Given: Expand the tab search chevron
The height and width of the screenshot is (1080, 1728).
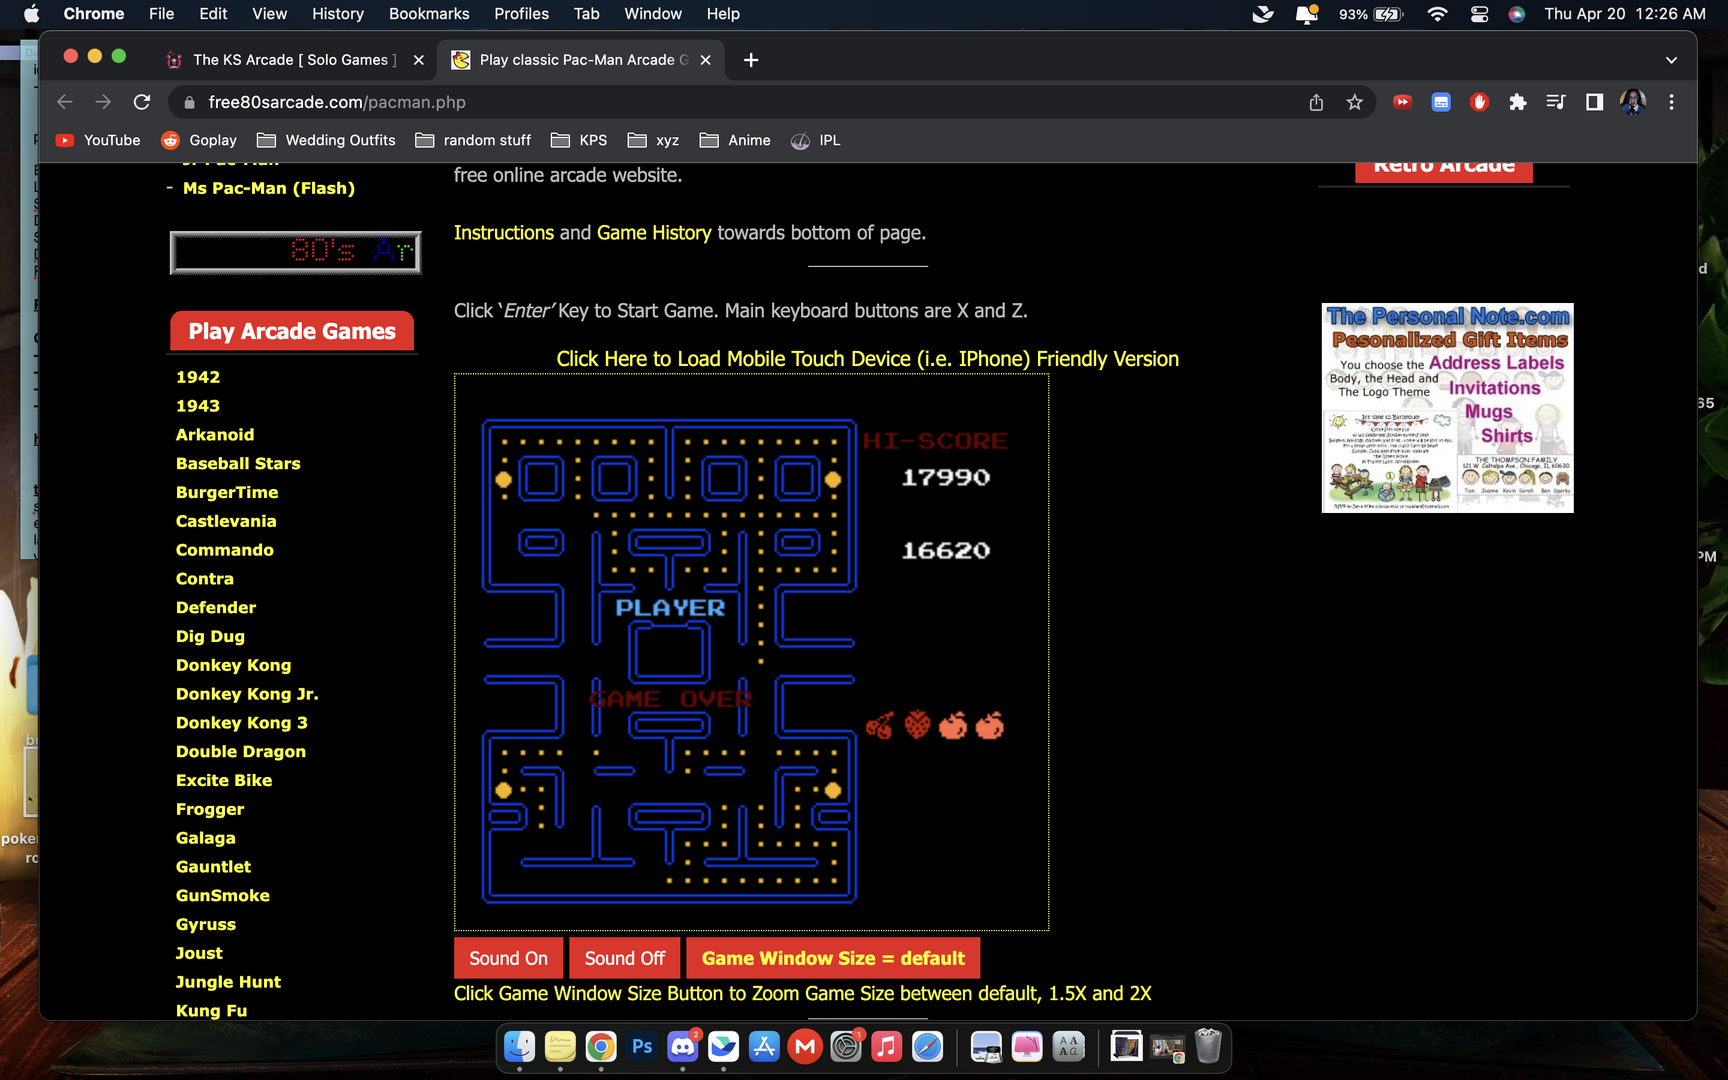Looking at the screenshot, I should 1671,60.
